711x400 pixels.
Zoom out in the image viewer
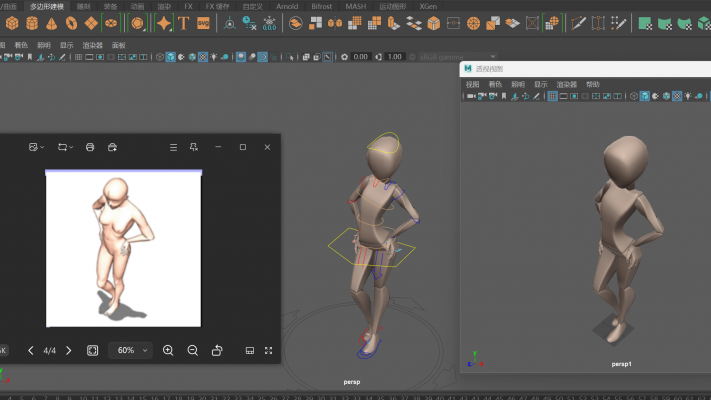pyautogui.click(x=193, y=351)
